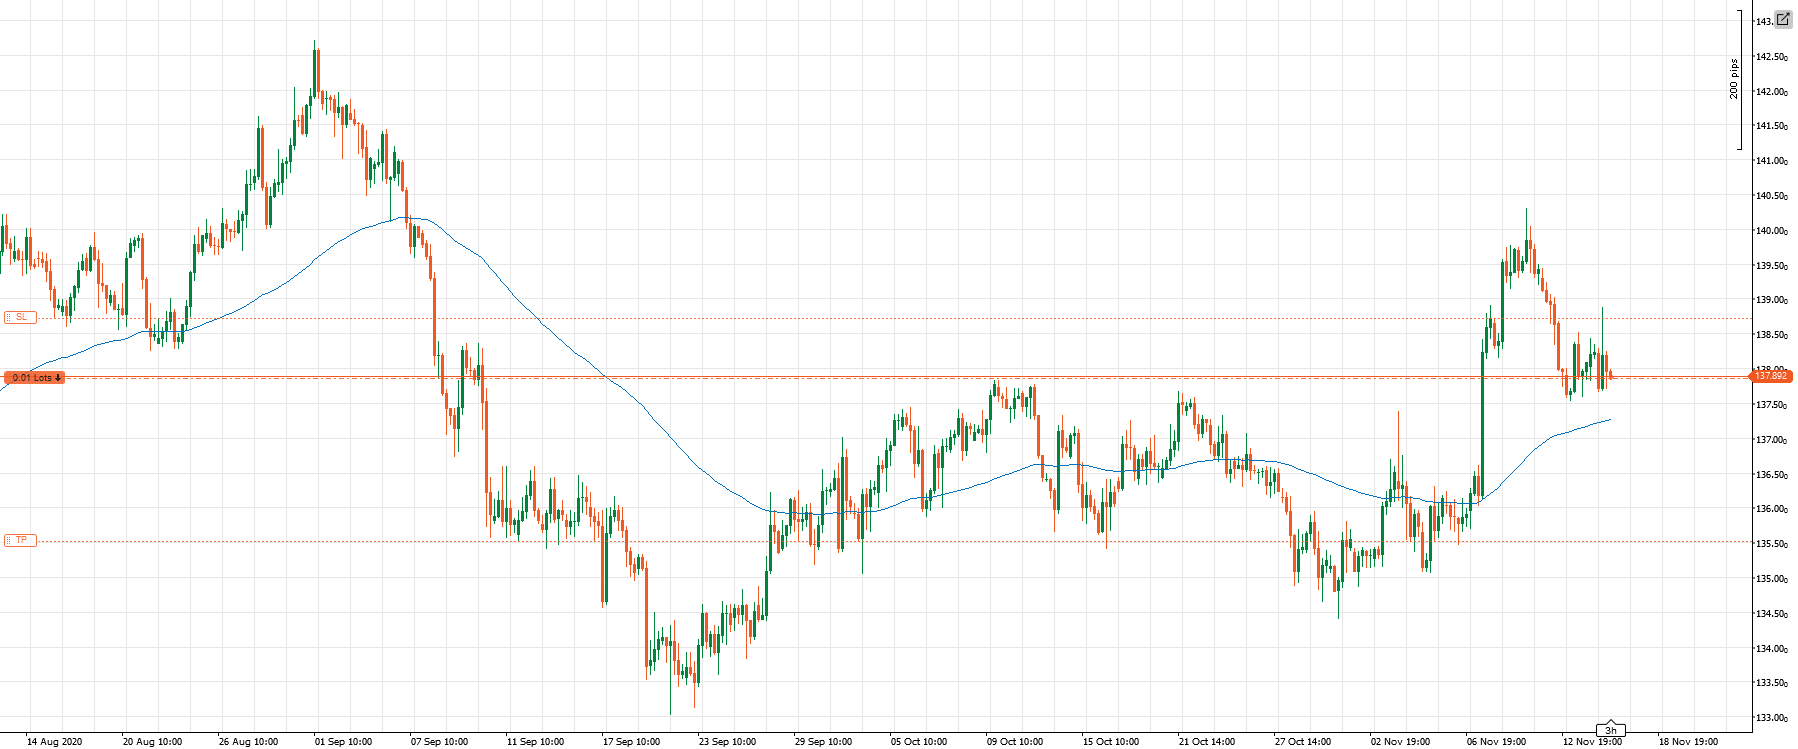The width and height of the screenshot is (1798, 749).
Task: Click the 133.50 price axis label
Action: pyautogui.click(x=1772, y=683)
